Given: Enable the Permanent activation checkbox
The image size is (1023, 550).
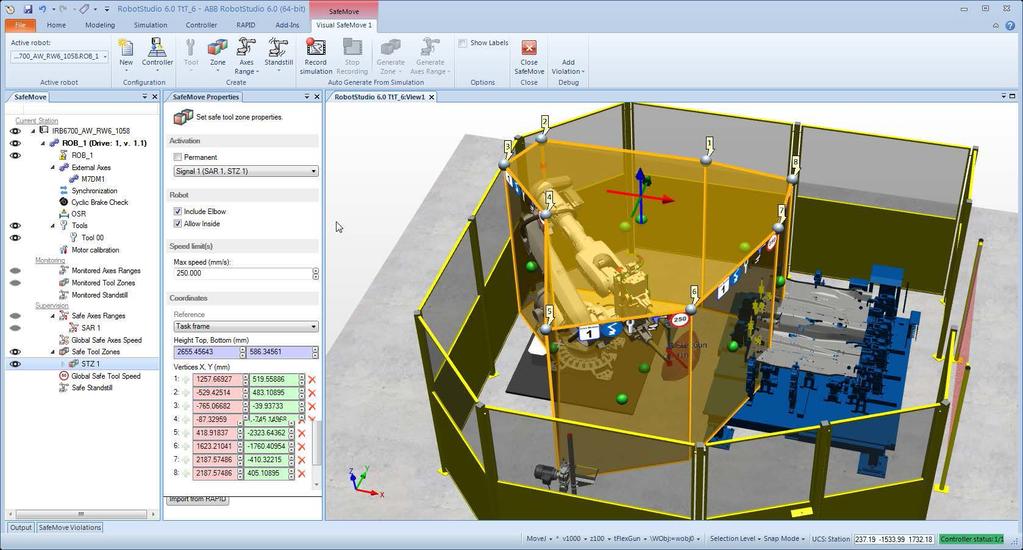Looking at the screenshot, I should coord(177,157).
